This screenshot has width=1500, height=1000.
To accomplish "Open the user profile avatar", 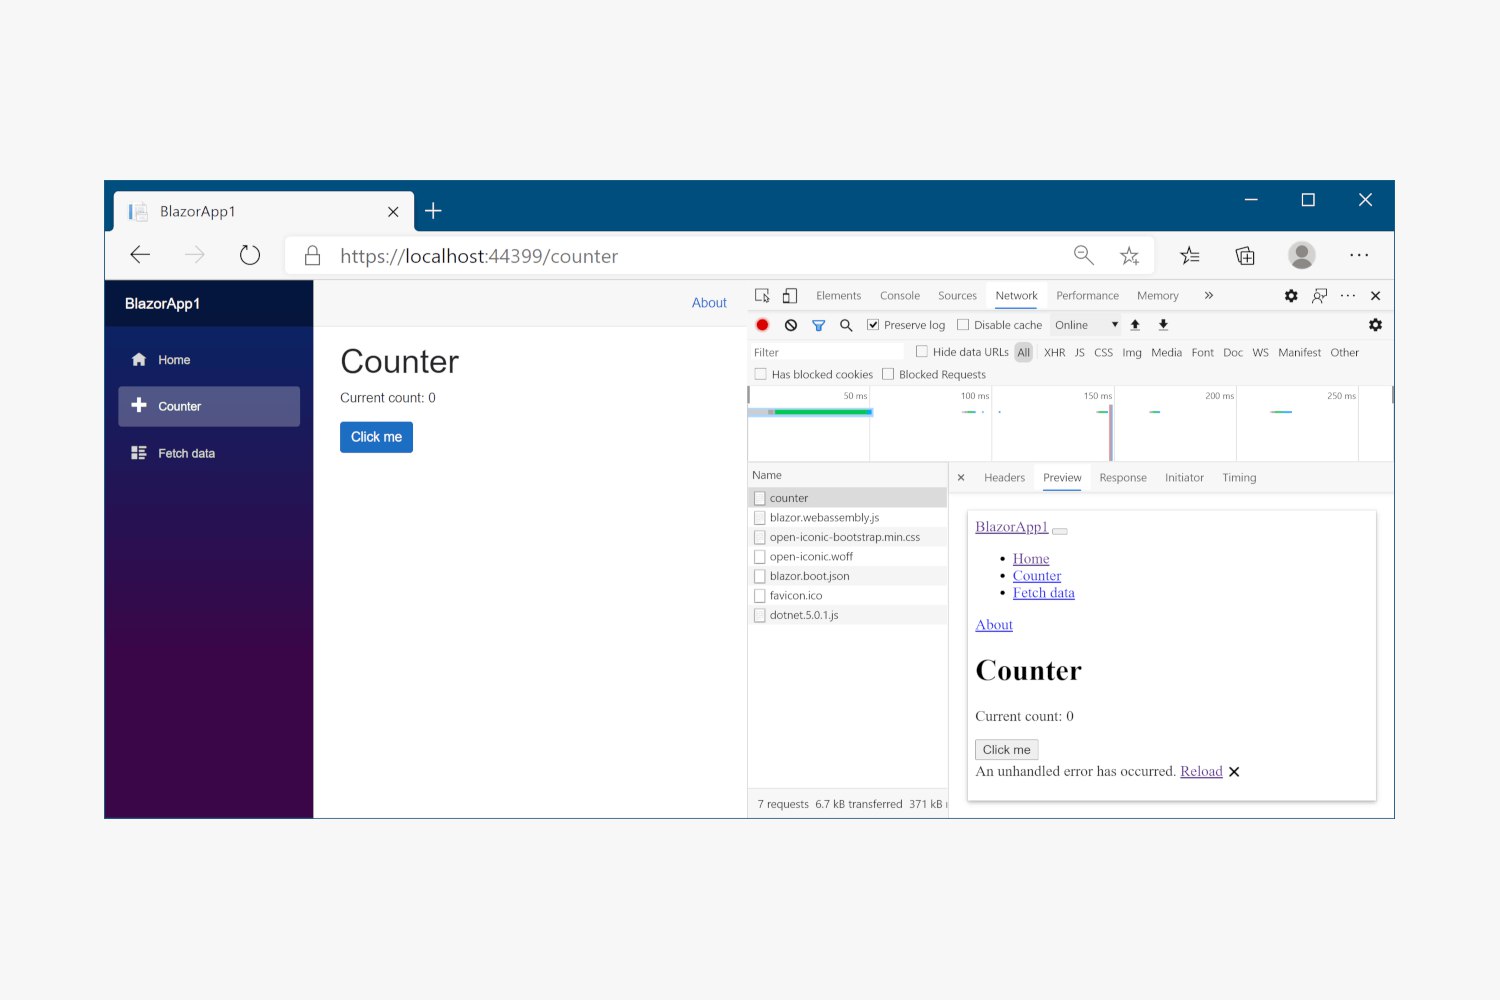I will pyautogui.click(x=1302, y=255).
